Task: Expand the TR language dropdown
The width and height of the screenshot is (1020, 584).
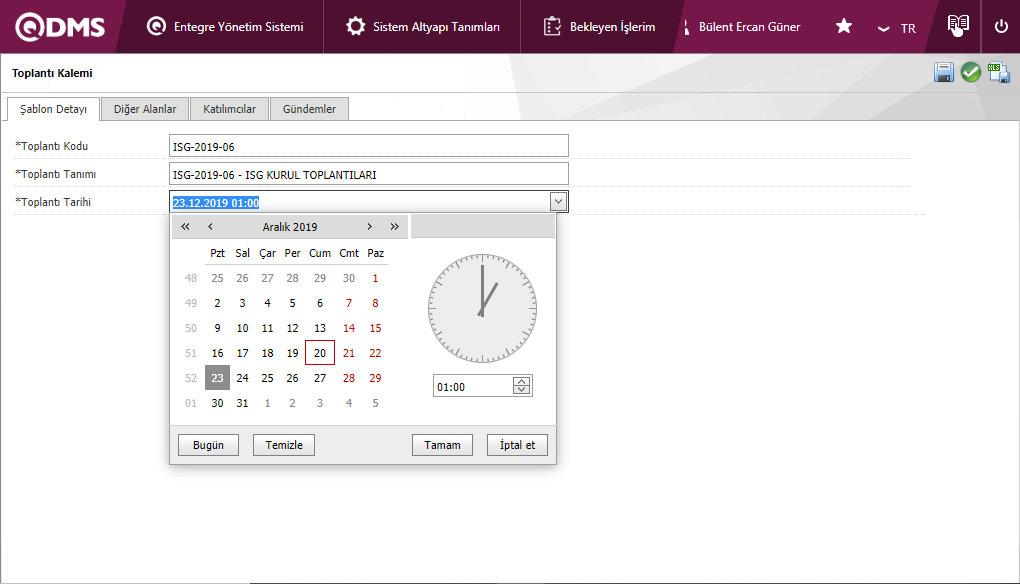Action: point(897,29)
